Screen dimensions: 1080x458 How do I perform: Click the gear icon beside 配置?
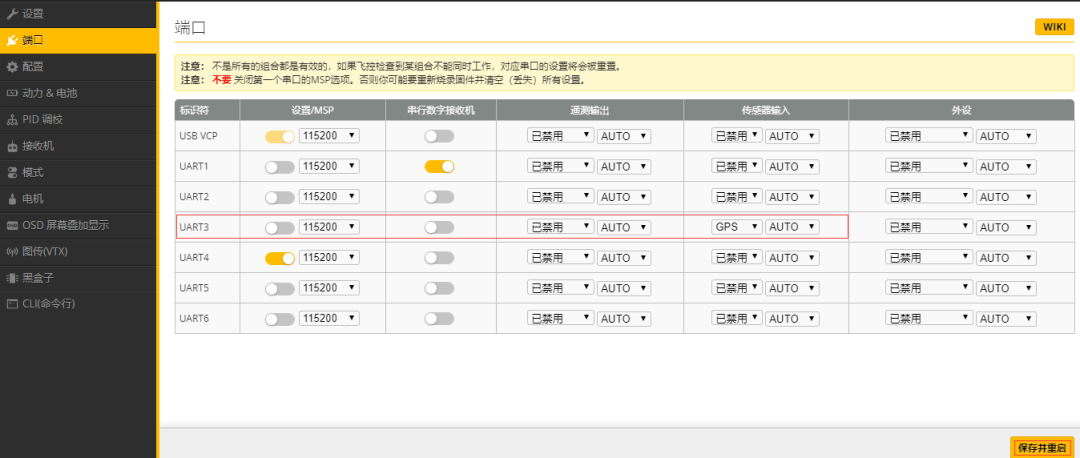12,66
